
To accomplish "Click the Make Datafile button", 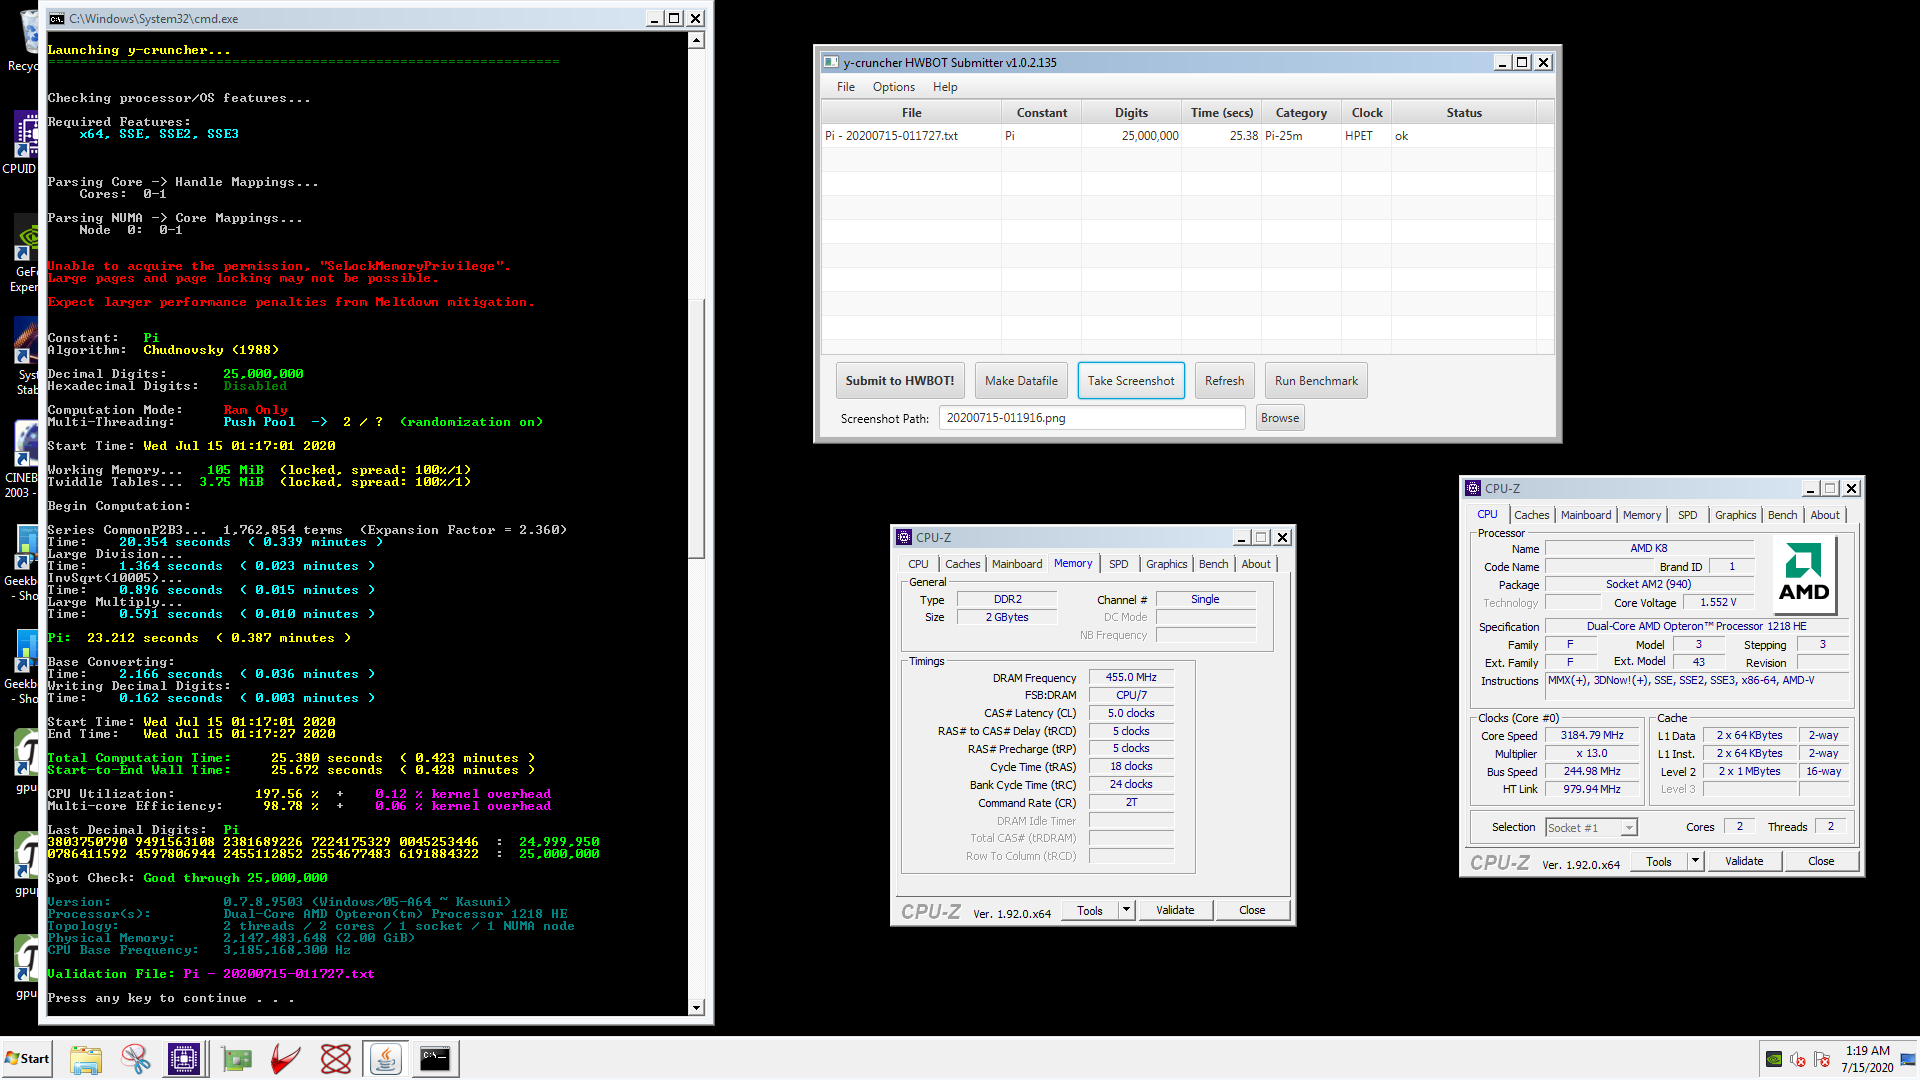I will [x=1021, y=381].
